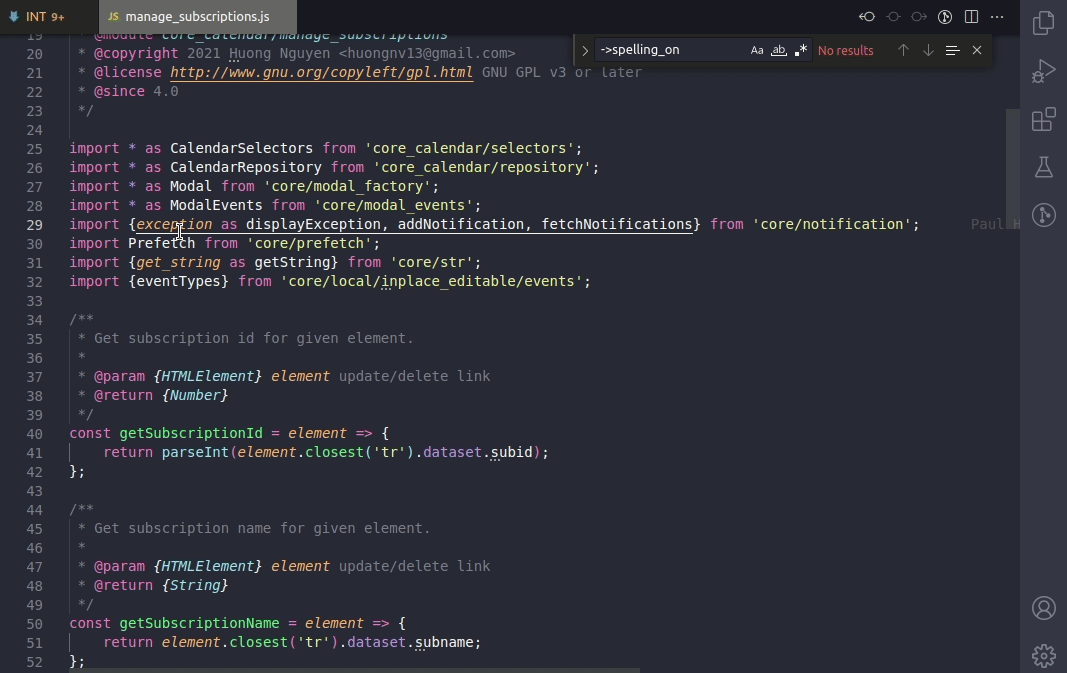This screenshot has height=673, width=1067.
Task: Open the Extensions view
Action: (x=1043, y=119)
